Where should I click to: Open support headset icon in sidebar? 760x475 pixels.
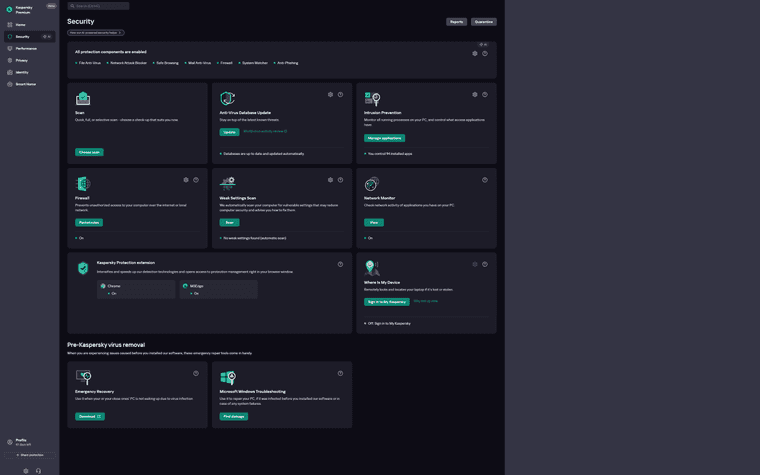coord(38,471)
